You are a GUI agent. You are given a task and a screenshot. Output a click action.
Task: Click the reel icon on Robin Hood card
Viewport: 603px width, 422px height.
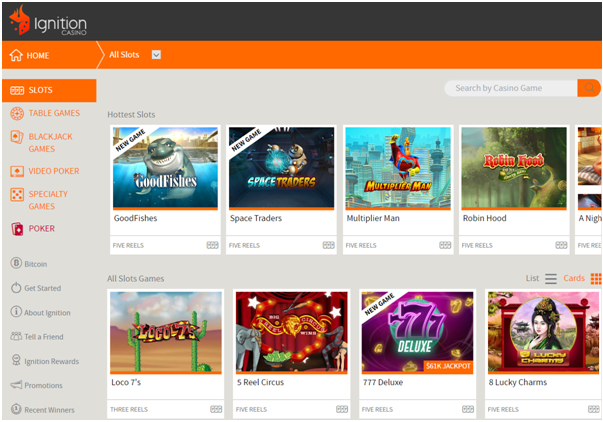561,245
